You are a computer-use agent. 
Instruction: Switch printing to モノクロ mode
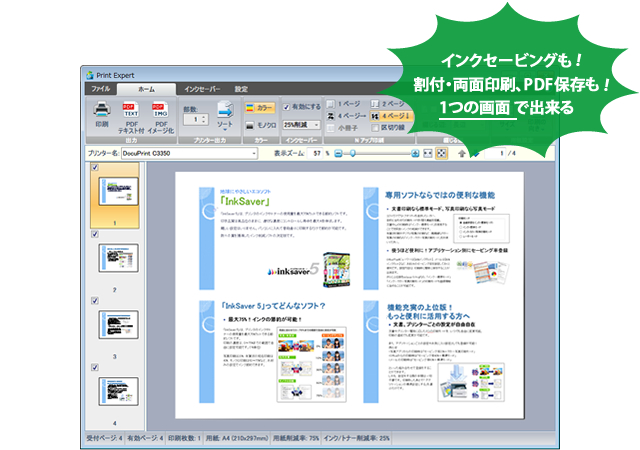261,125
